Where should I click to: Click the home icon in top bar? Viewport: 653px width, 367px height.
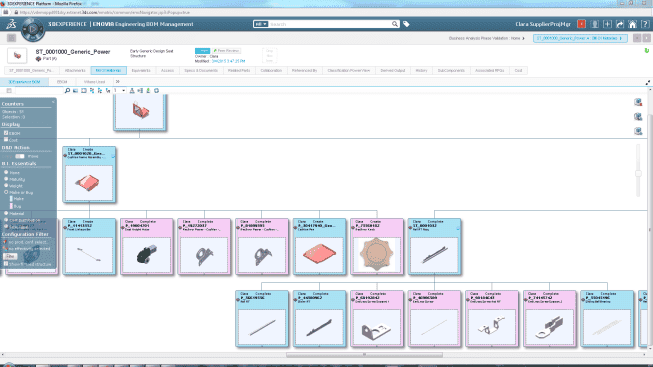pyautogui.click(x=632, y=24)
